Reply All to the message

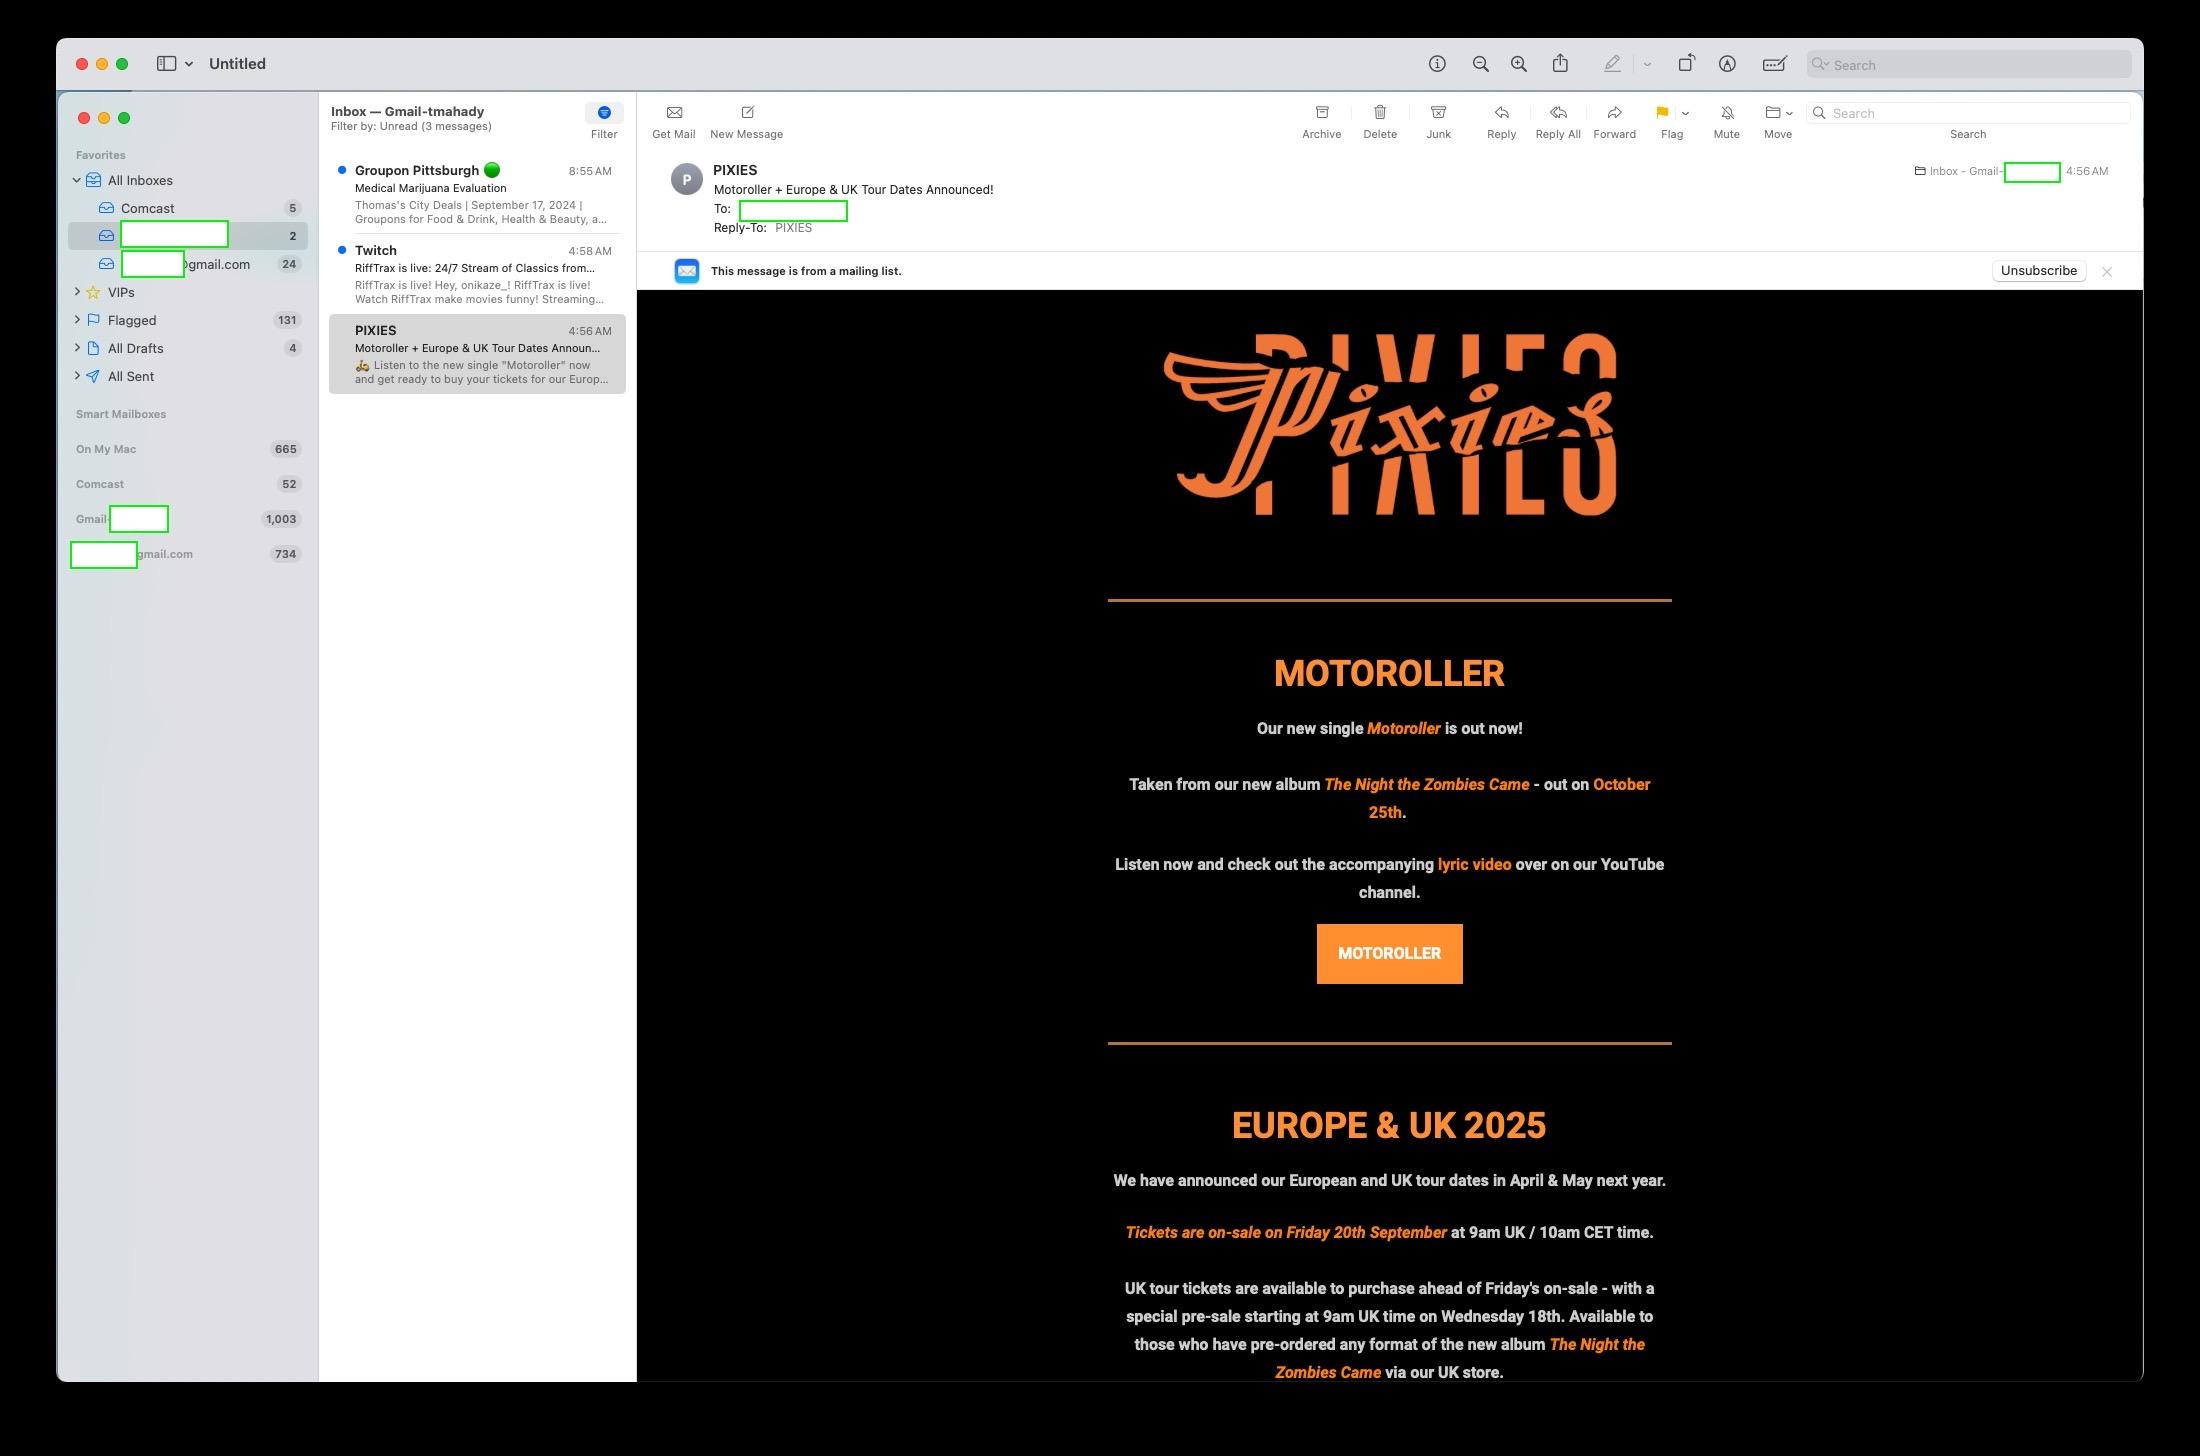(x=1558, y=121)
